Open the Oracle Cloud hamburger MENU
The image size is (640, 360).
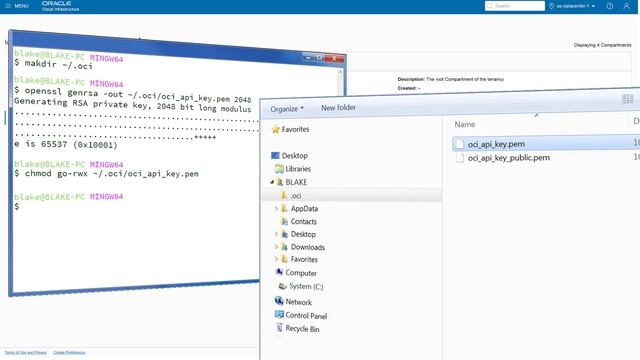(17, 6)
